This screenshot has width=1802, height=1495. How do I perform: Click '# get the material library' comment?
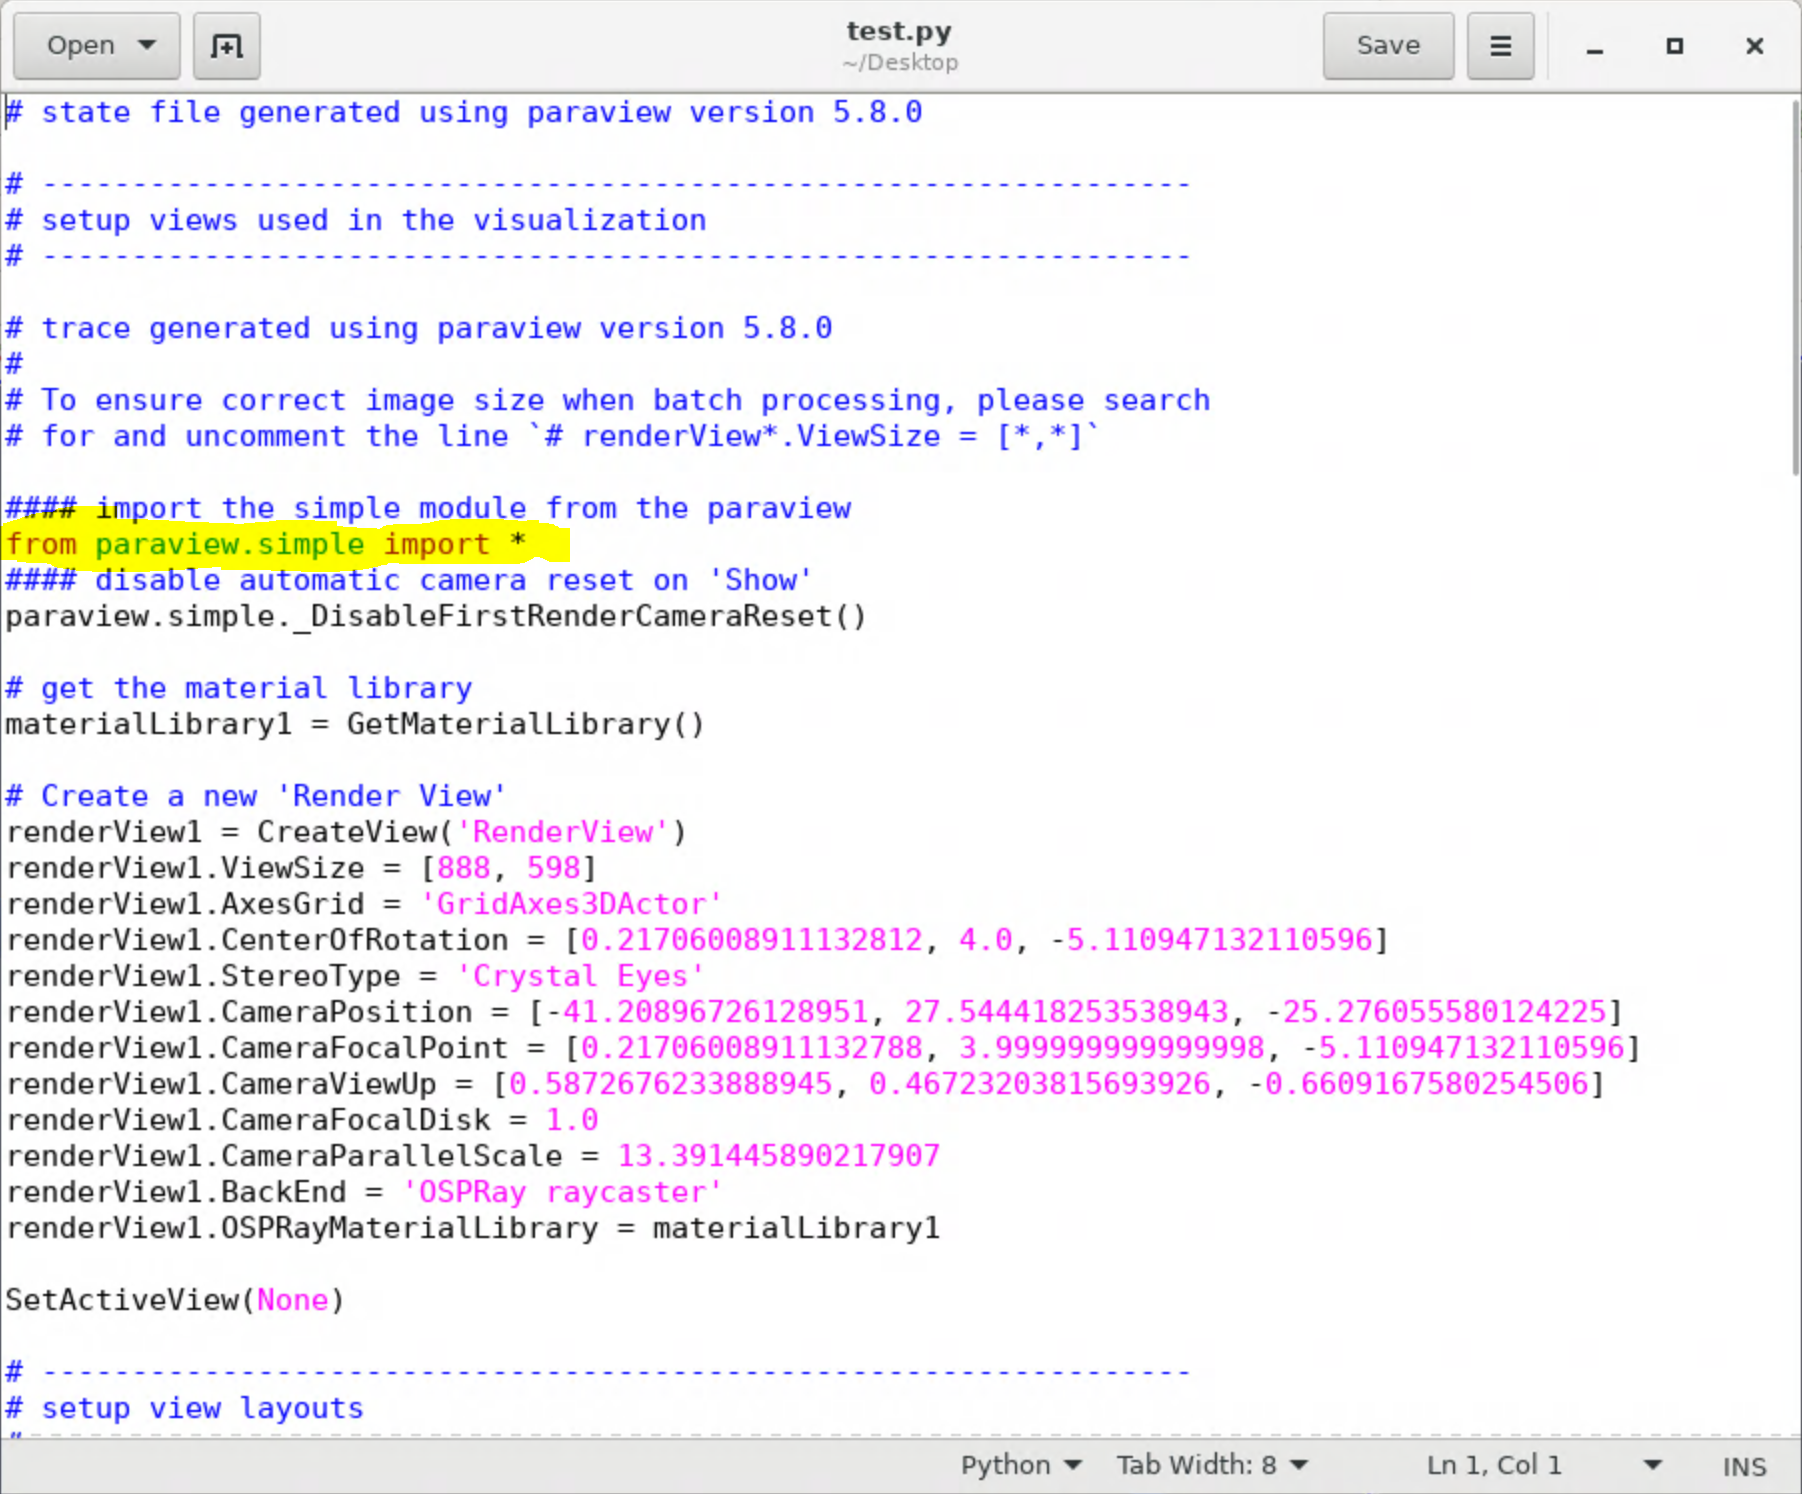pyautogui.click(x=239, y=688)
